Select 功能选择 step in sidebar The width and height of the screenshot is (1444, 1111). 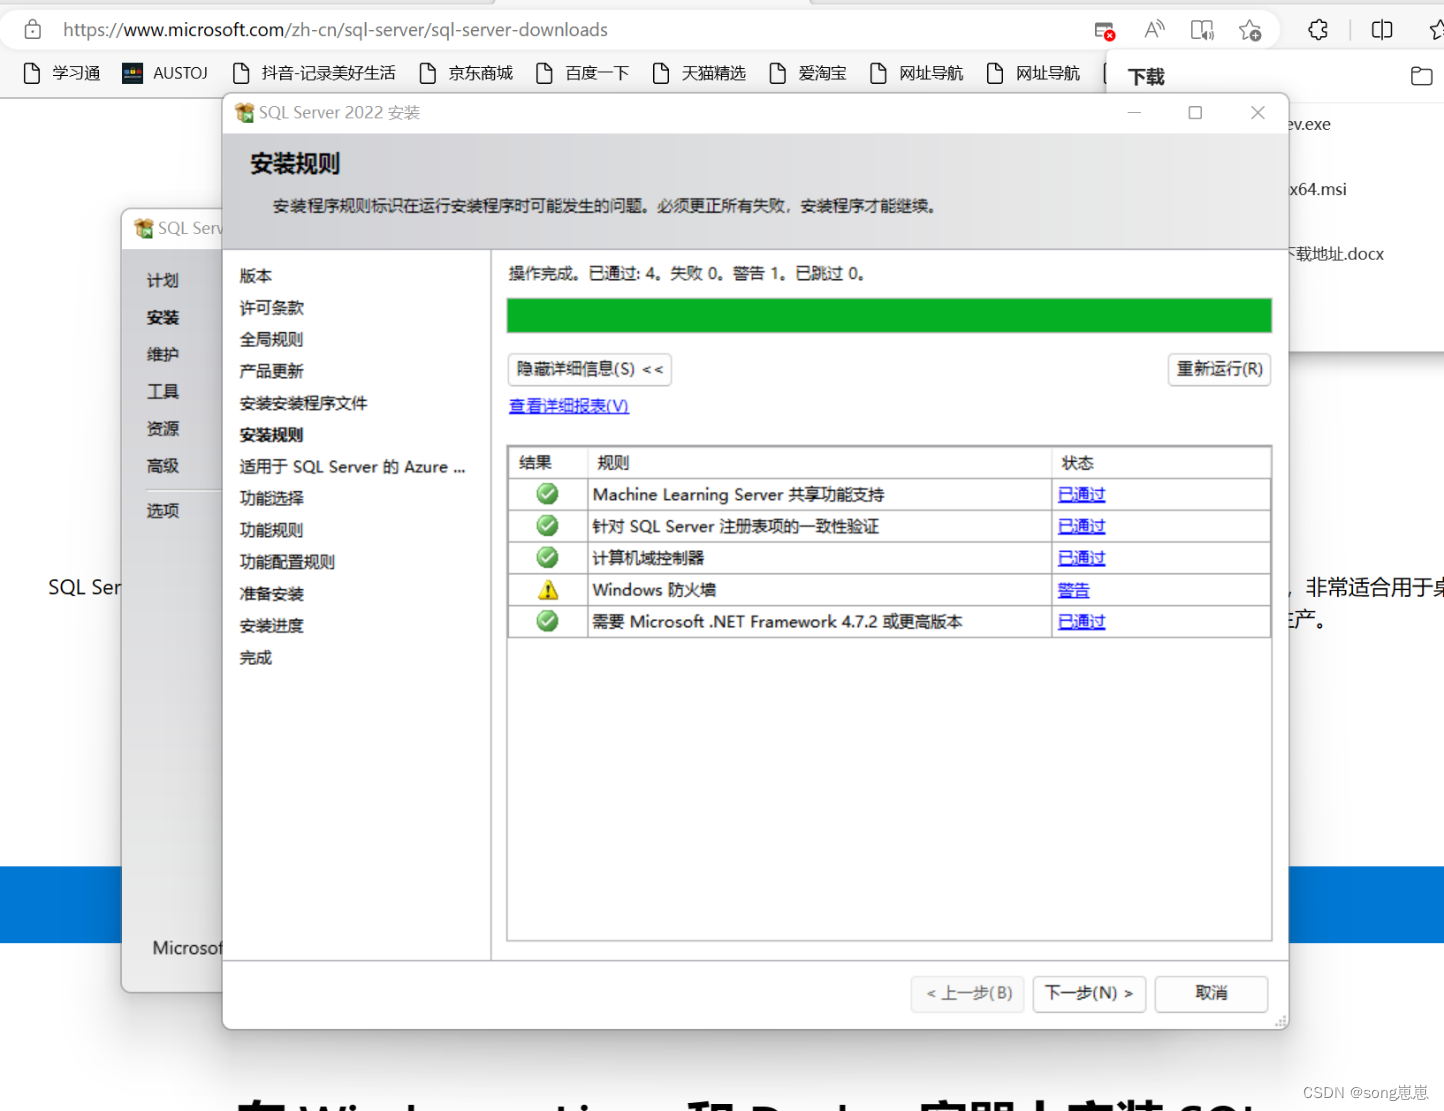pyautogui.click(x=272, y=498)
